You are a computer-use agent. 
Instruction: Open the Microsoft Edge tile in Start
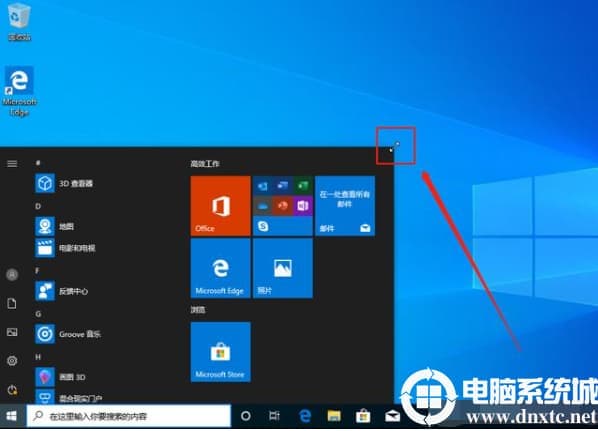[220, 268]
